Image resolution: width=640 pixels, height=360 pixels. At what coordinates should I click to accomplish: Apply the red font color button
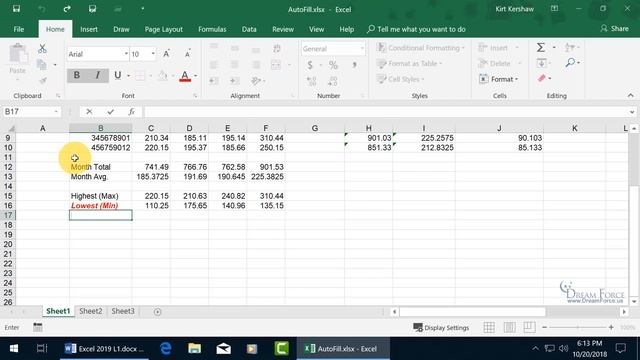185,76
